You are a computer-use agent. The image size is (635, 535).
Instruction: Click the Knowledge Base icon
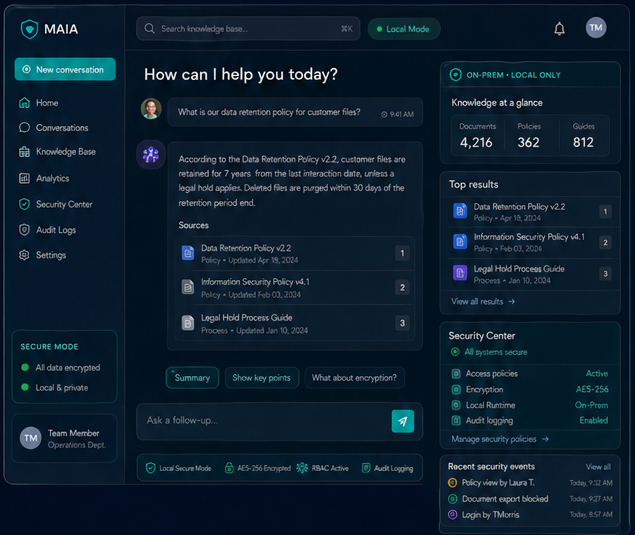point(24,152)
